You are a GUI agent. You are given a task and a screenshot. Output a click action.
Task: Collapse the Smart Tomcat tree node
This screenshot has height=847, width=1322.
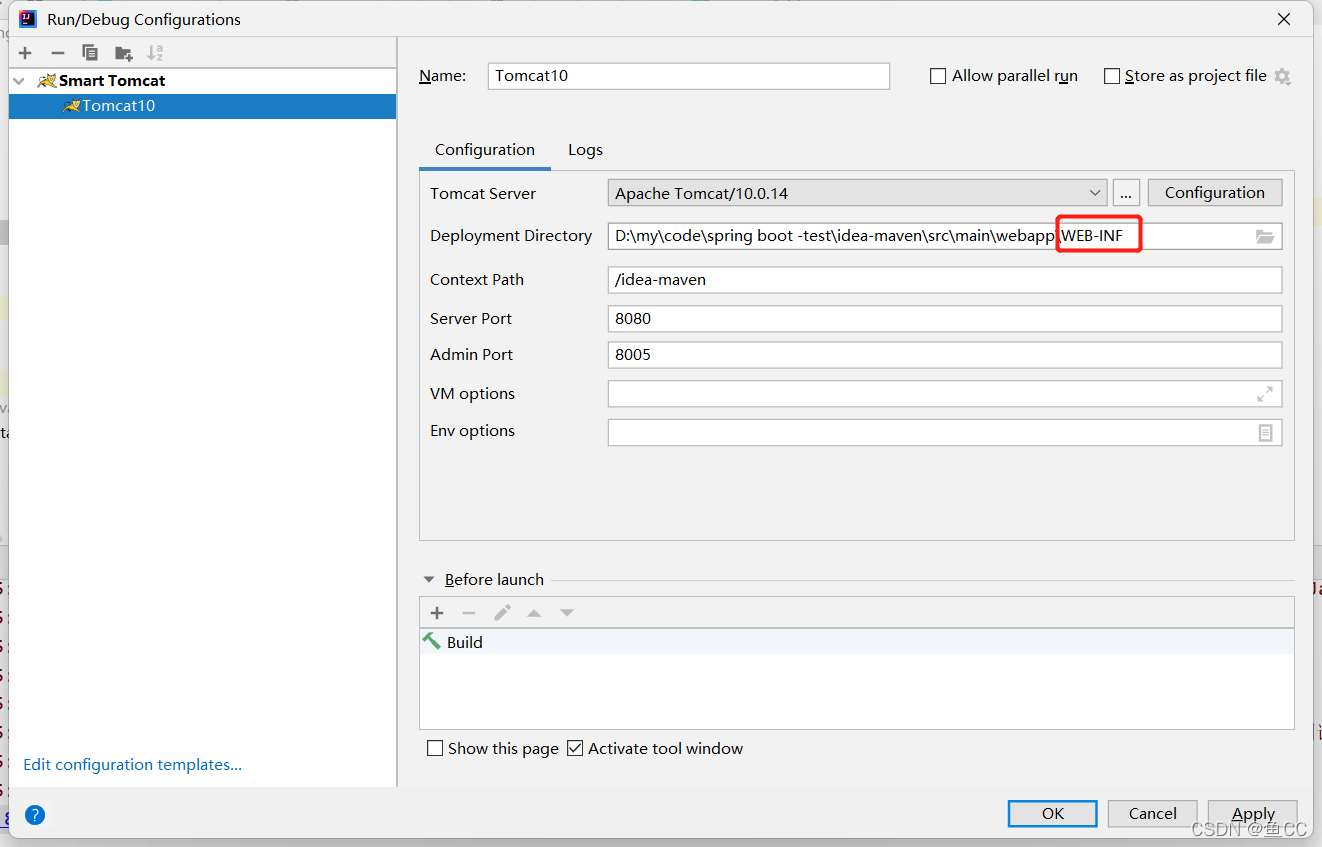click(x=19, y=81)
